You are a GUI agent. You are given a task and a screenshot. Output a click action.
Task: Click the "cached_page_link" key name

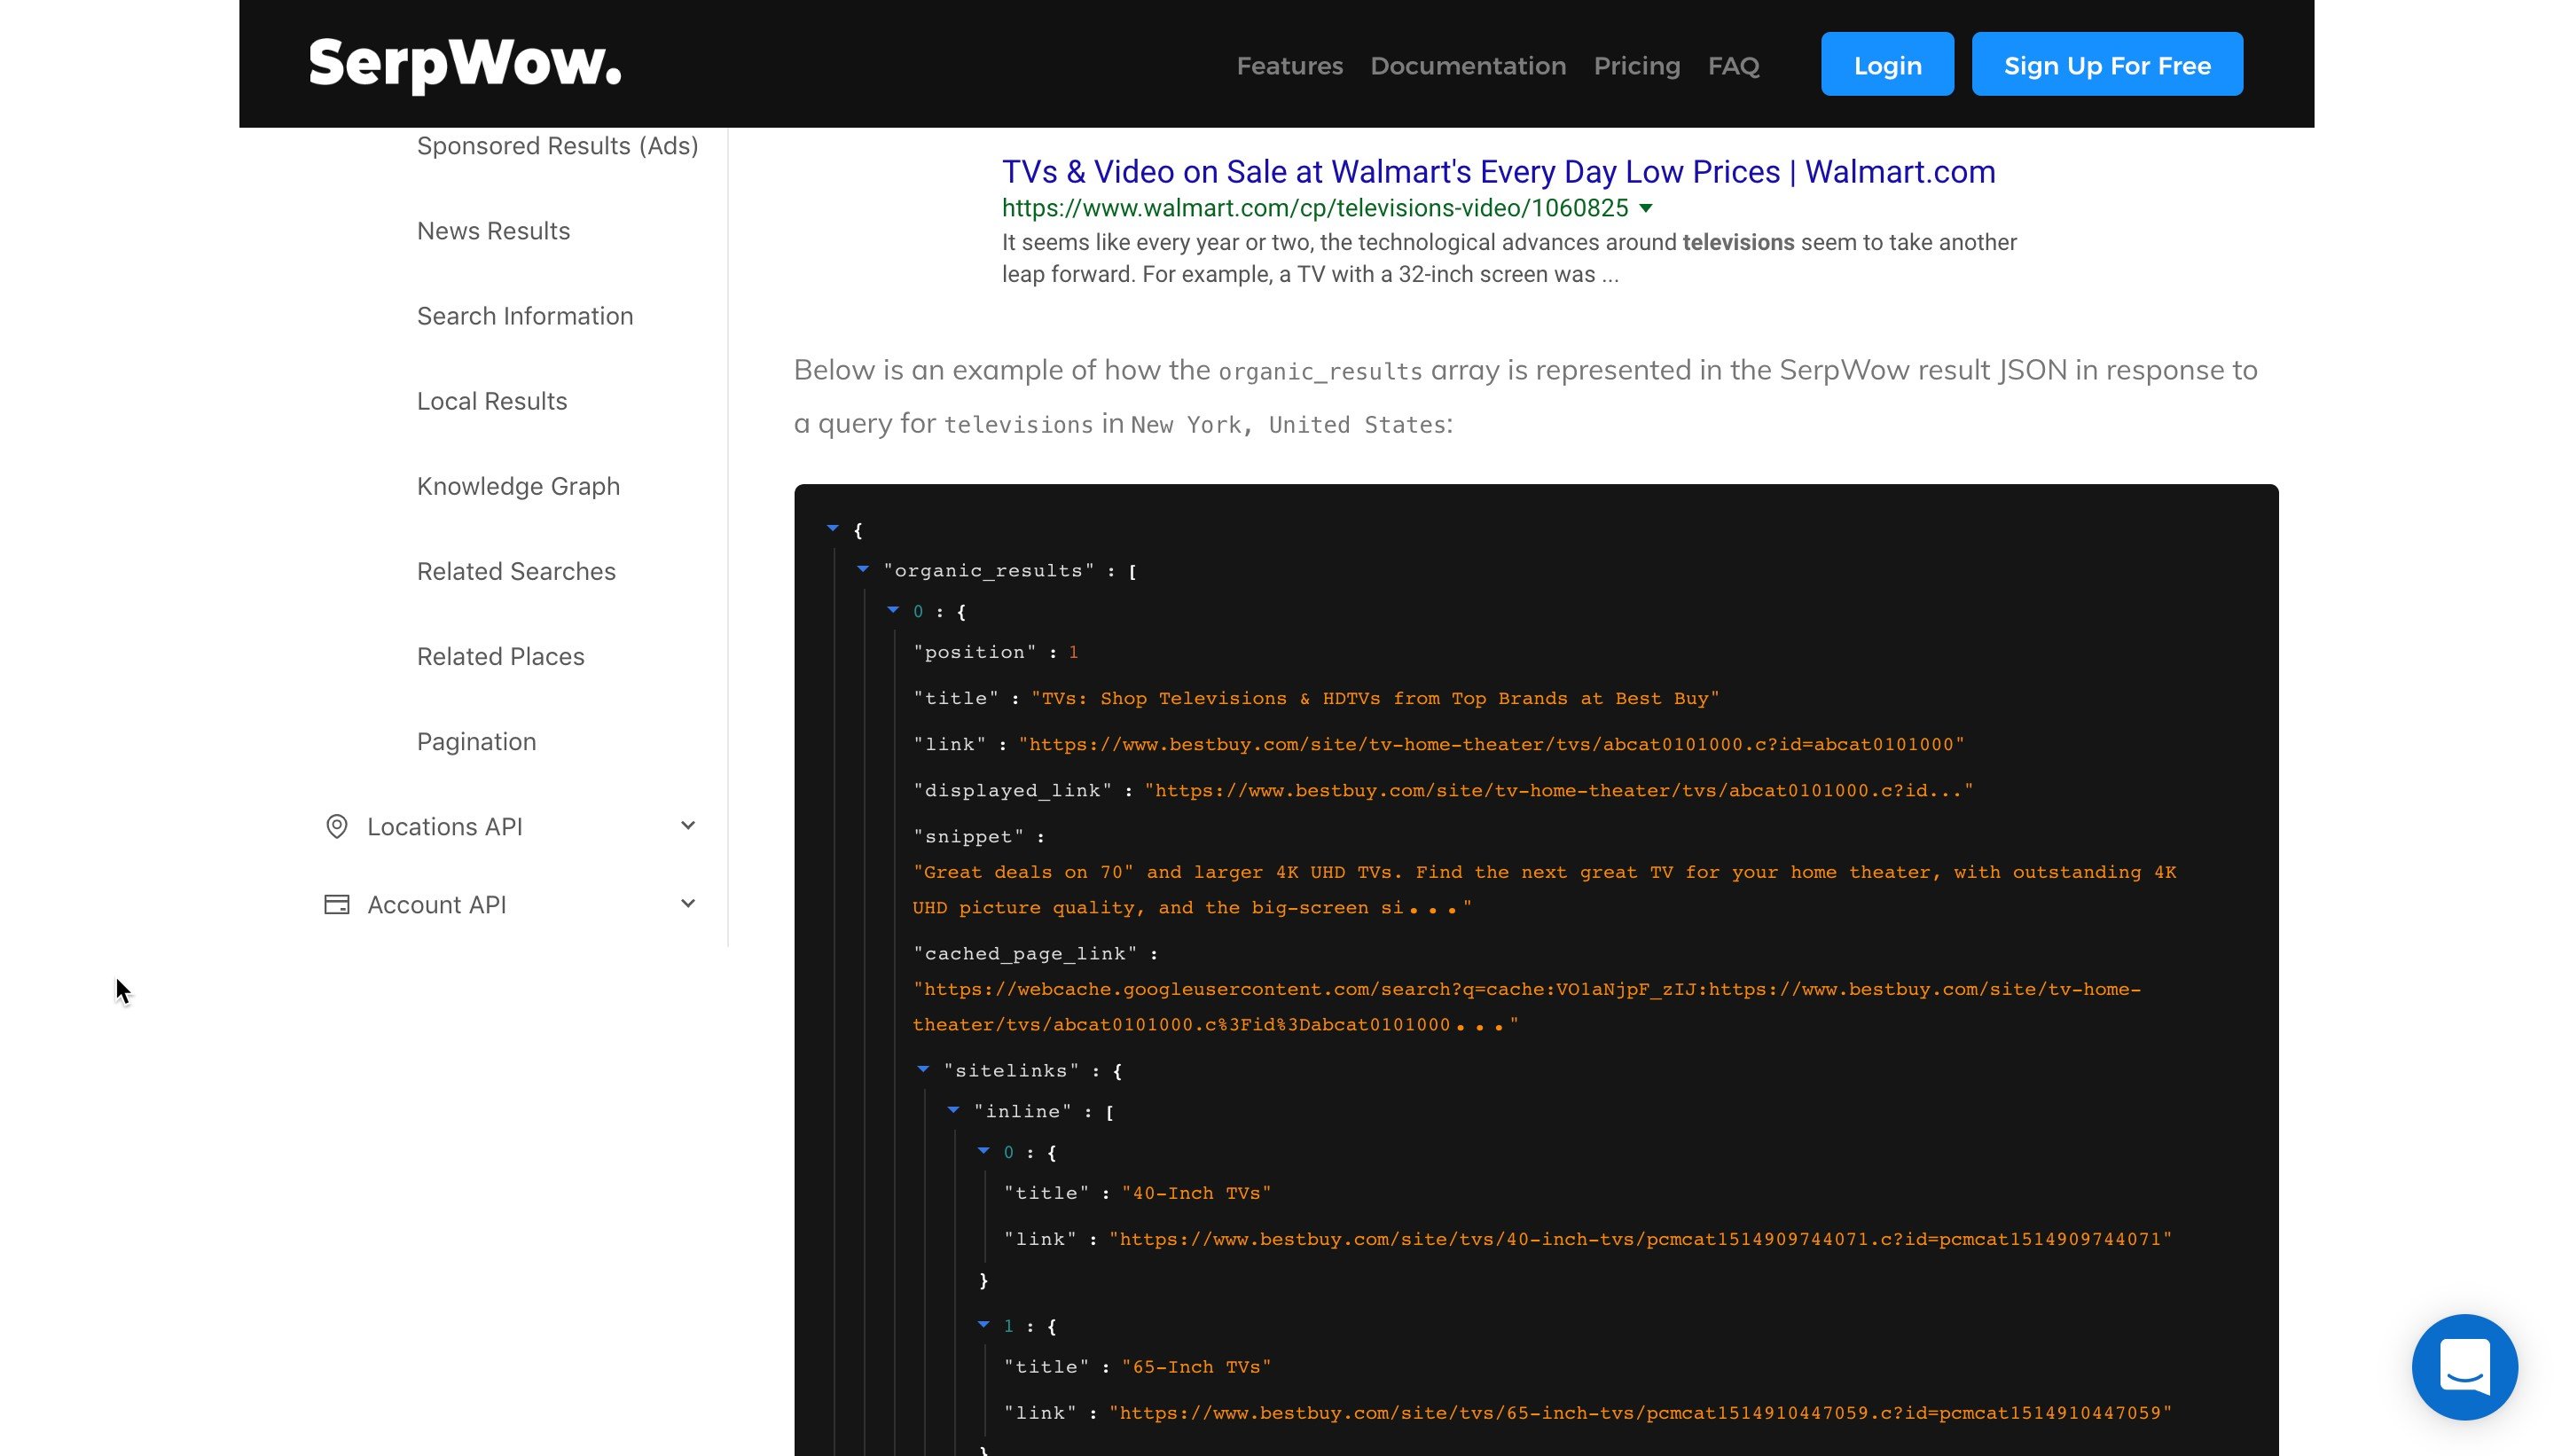point(1025,954)
